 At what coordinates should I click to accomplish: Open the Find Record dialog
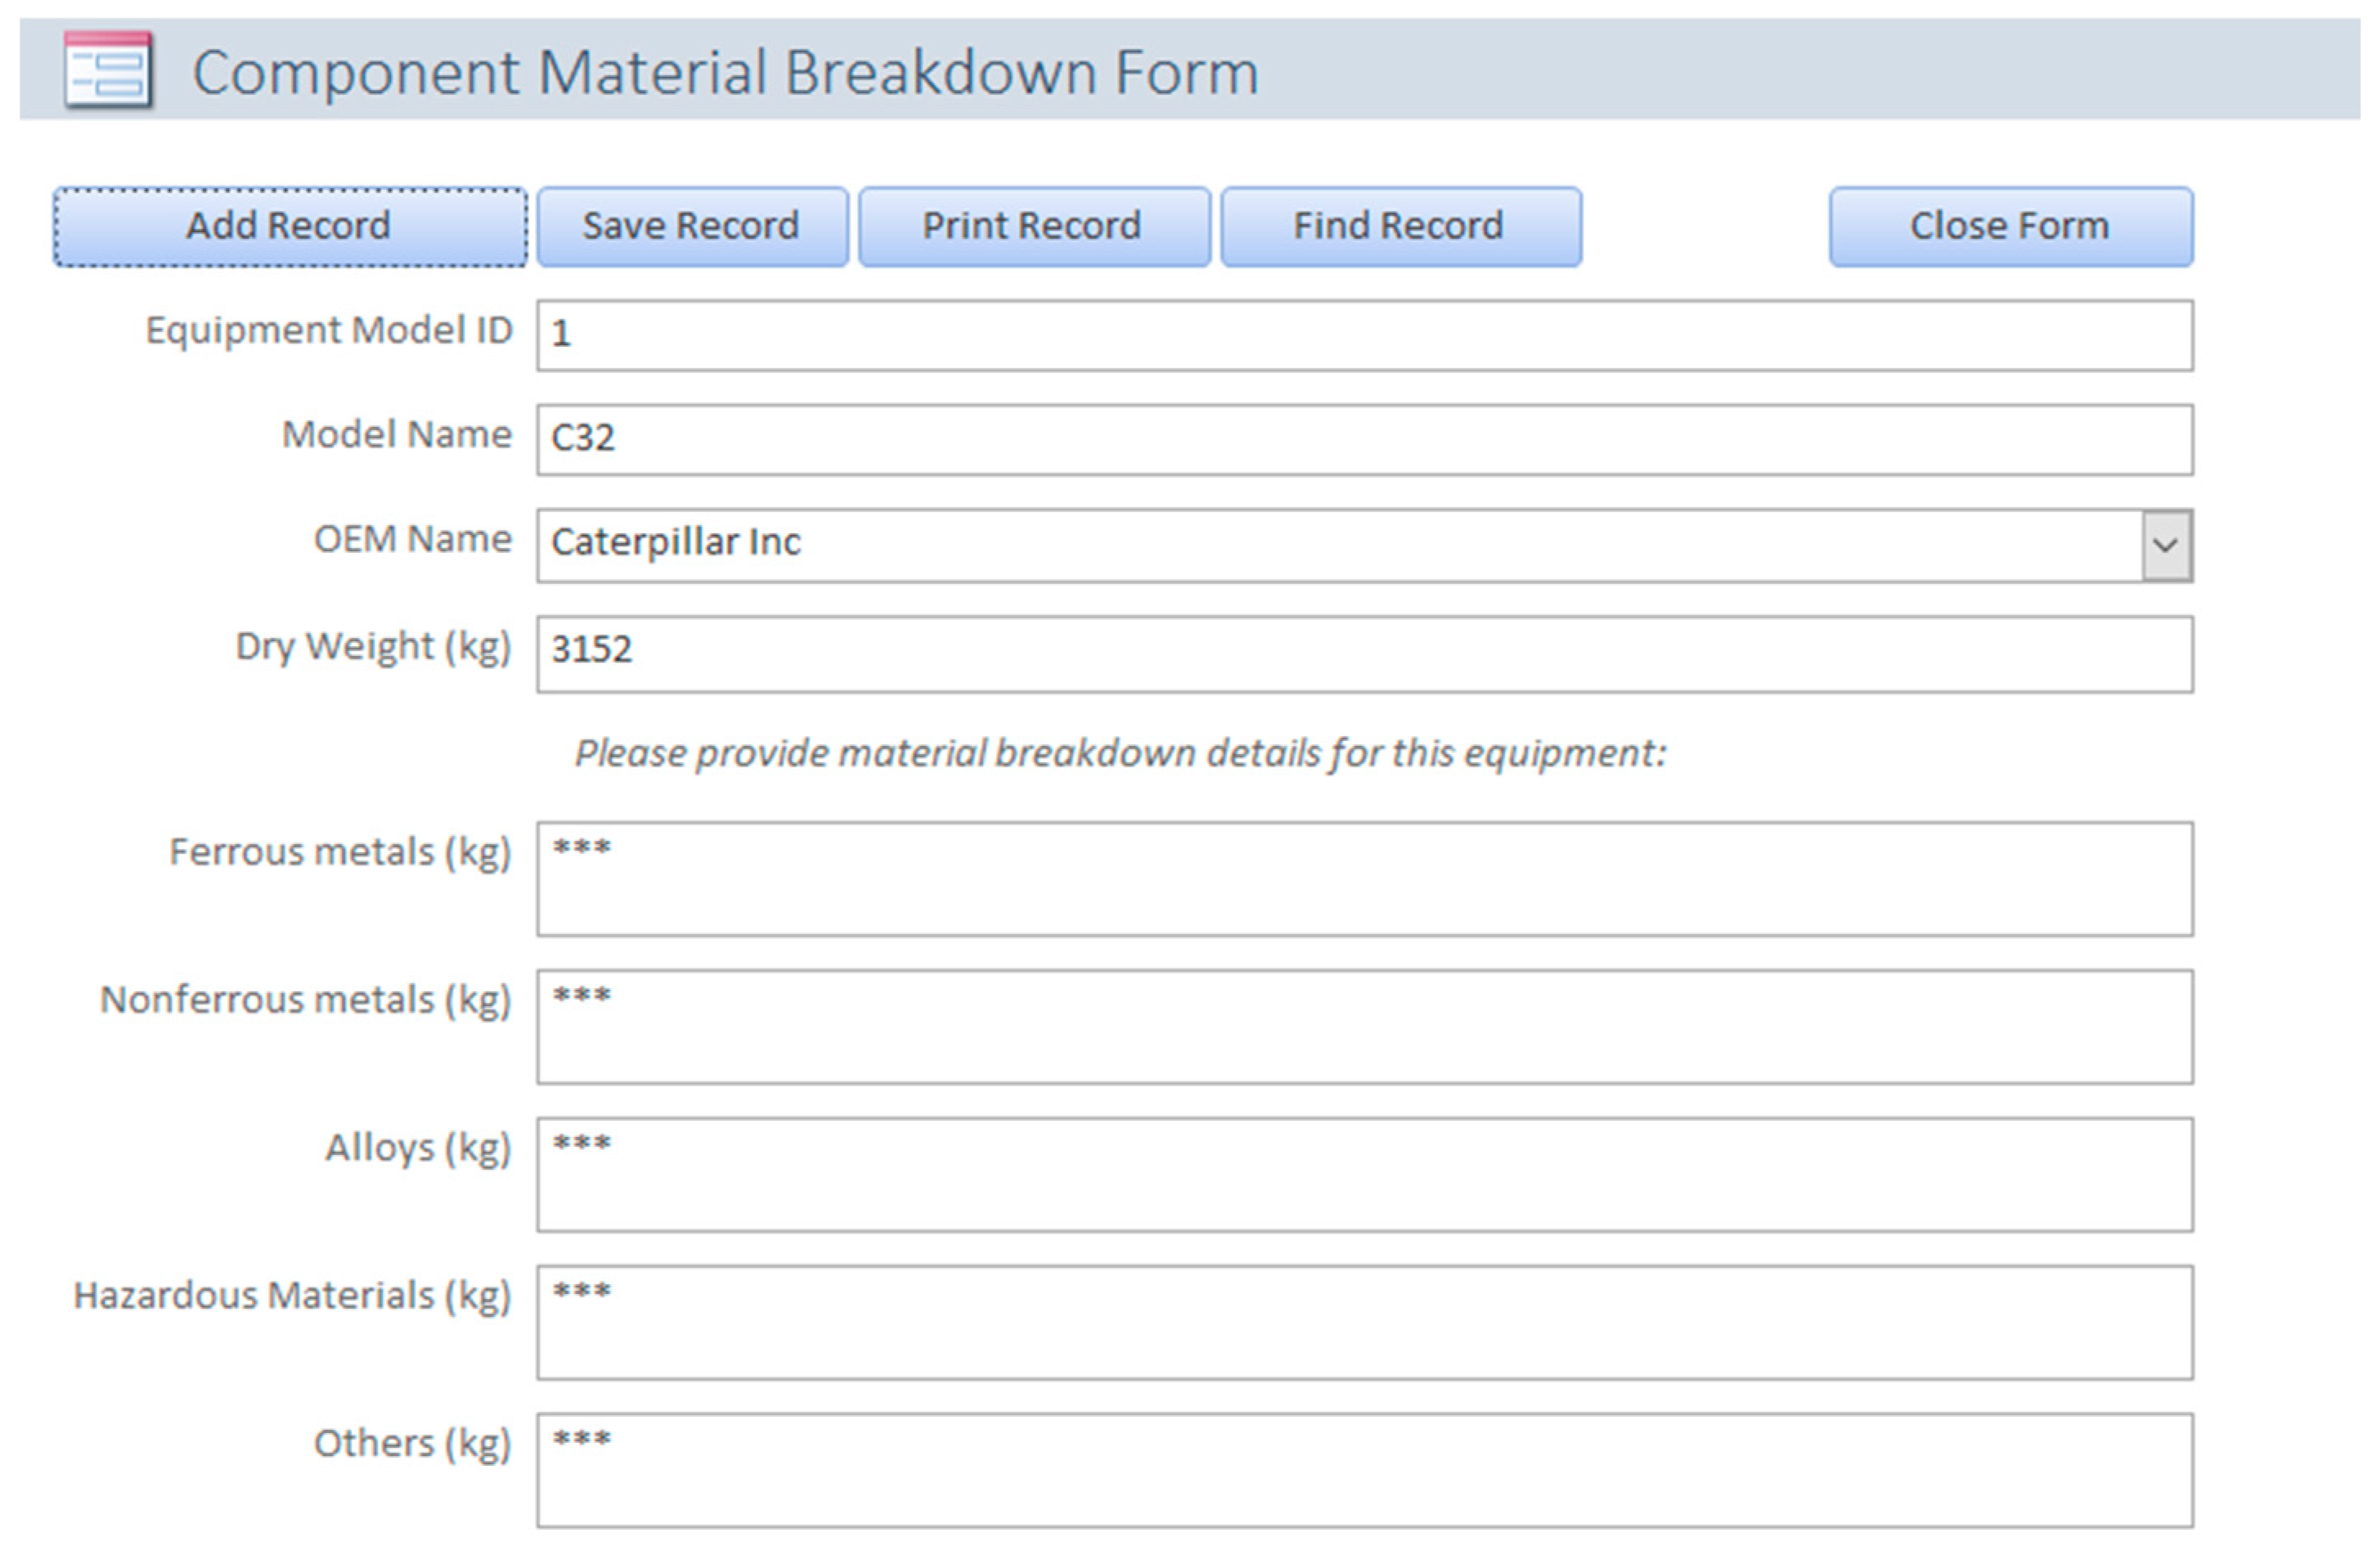(x=1400, y=227)
